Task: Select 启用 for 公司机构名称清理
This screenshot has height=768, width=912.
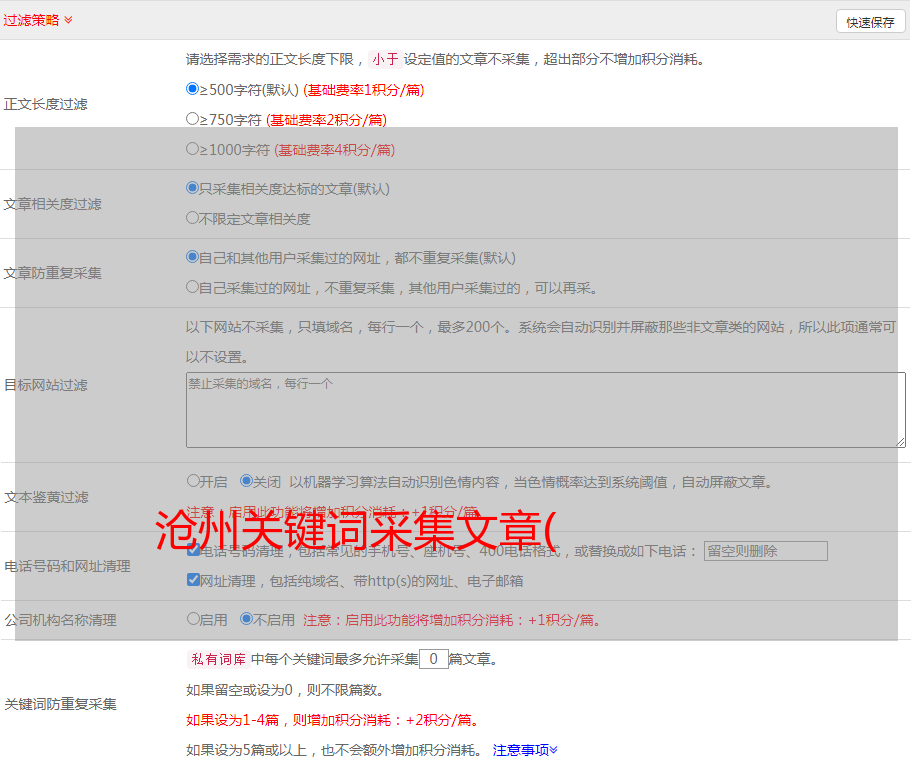Action: coord(193,619)
